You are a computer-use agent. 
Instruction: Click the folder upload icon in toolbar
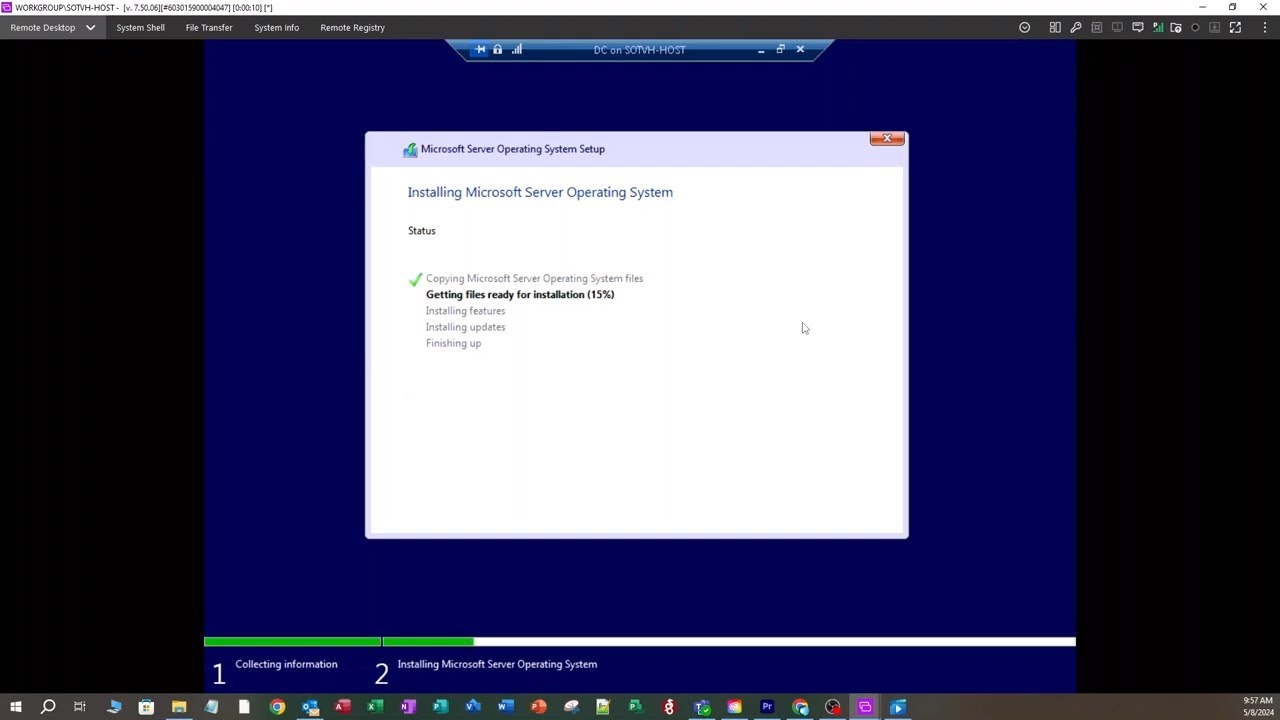tap(1176, 28)
